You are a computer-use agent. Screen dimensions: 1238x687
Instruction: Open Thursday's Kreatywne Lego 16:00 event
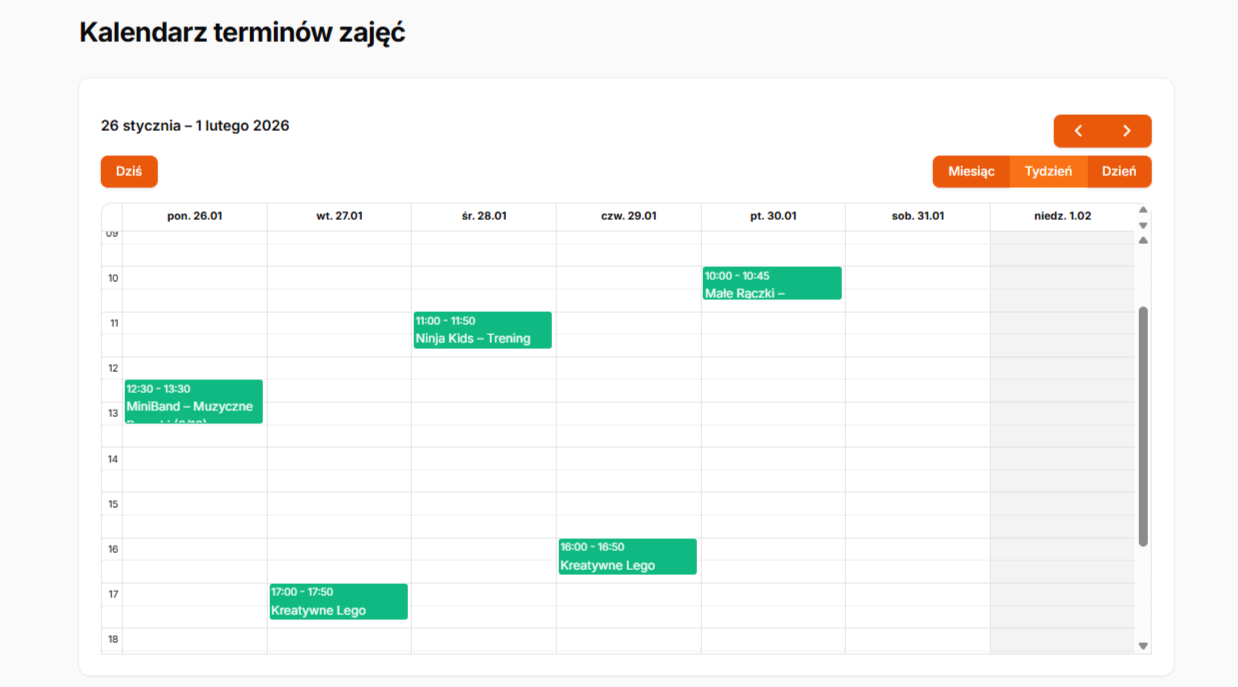pos(627,557)
